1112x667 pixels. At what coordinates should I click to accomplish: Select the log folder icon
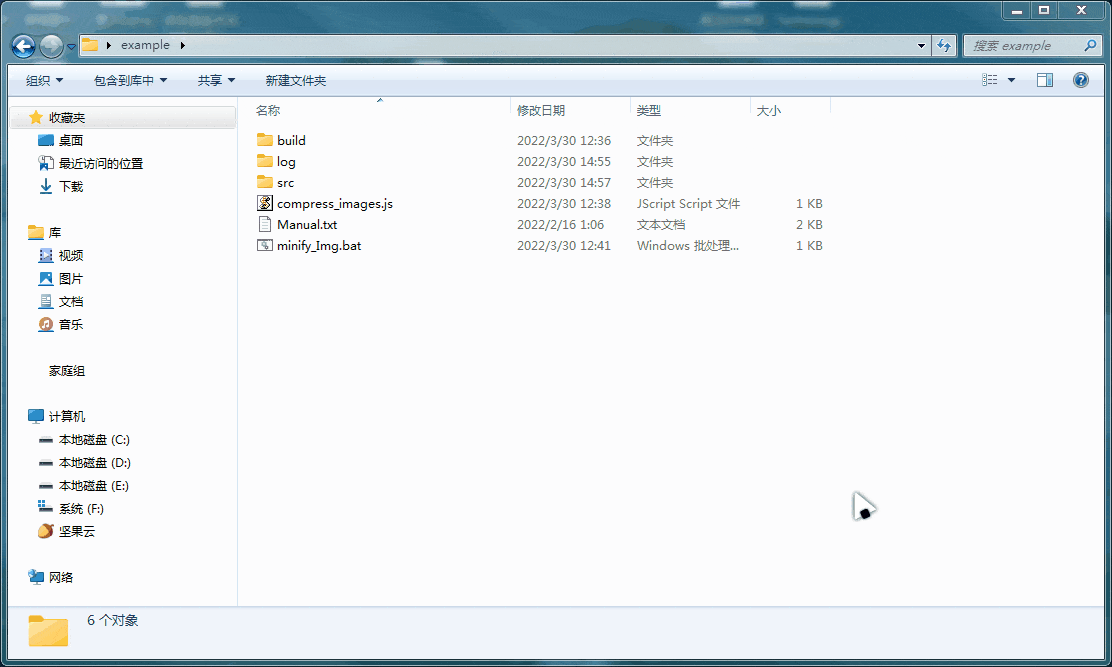click(265, 161)
